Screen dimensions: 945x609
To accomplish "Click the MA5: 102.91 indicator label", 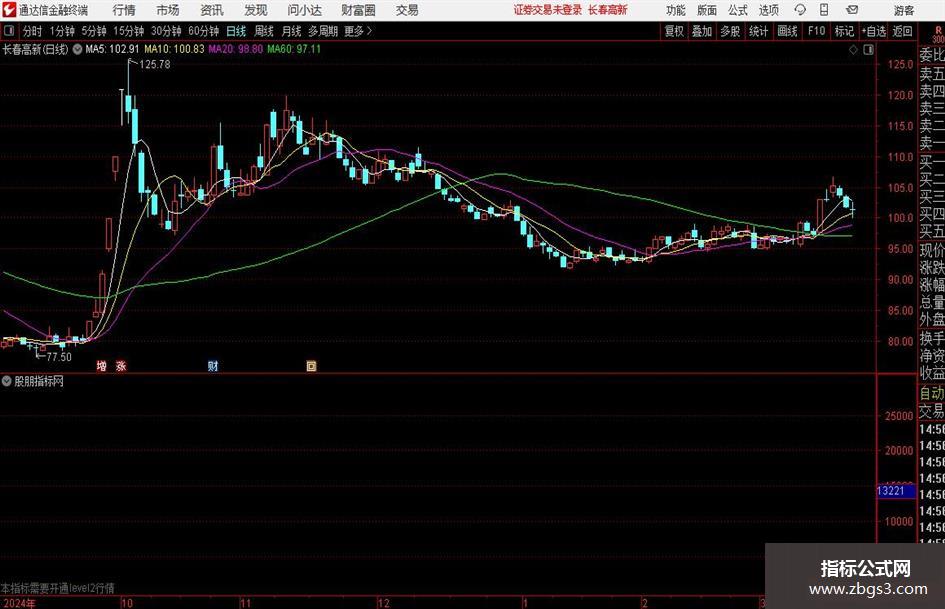I will click(112, 49).
